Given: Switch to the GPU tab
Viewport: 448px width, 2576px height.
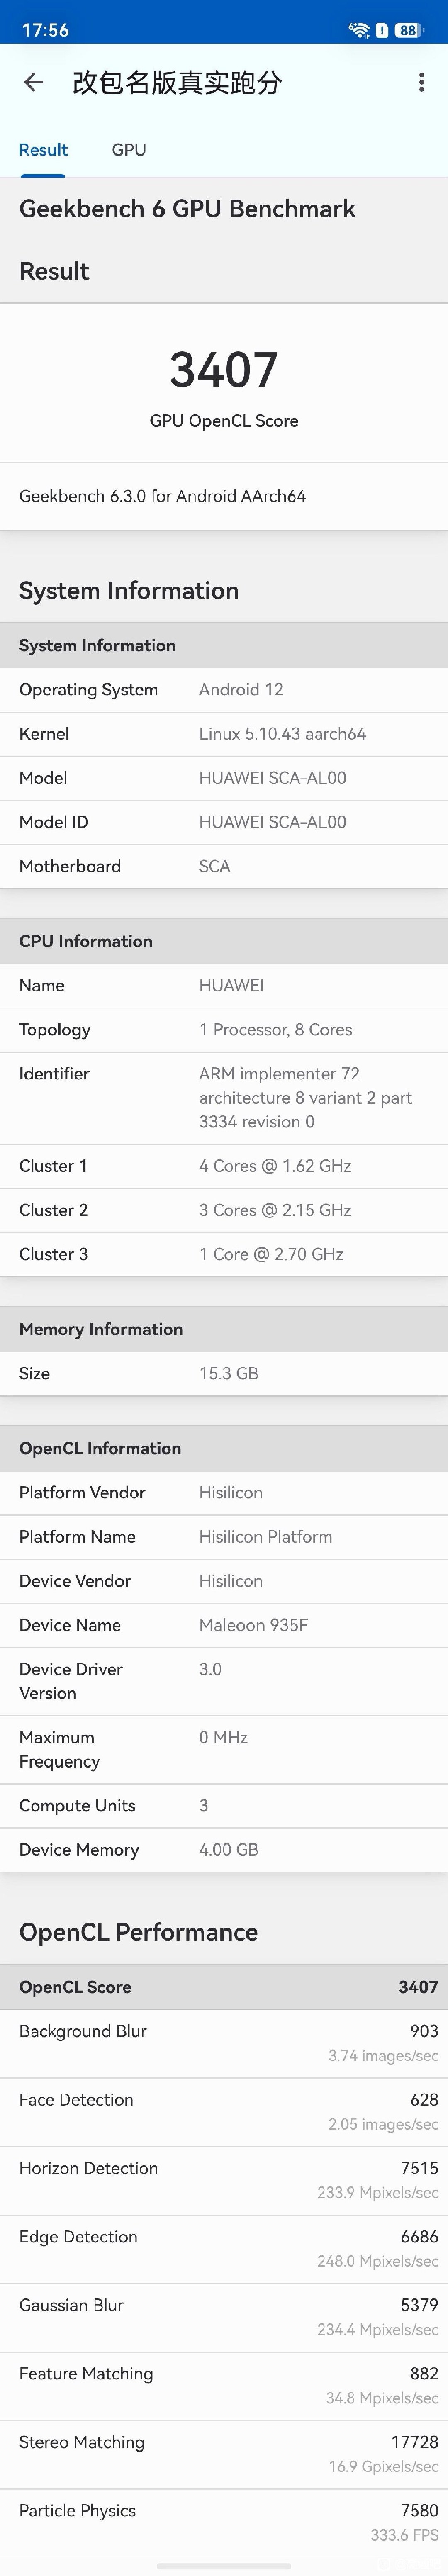Looking at the screenshot, I should point(129,150).
